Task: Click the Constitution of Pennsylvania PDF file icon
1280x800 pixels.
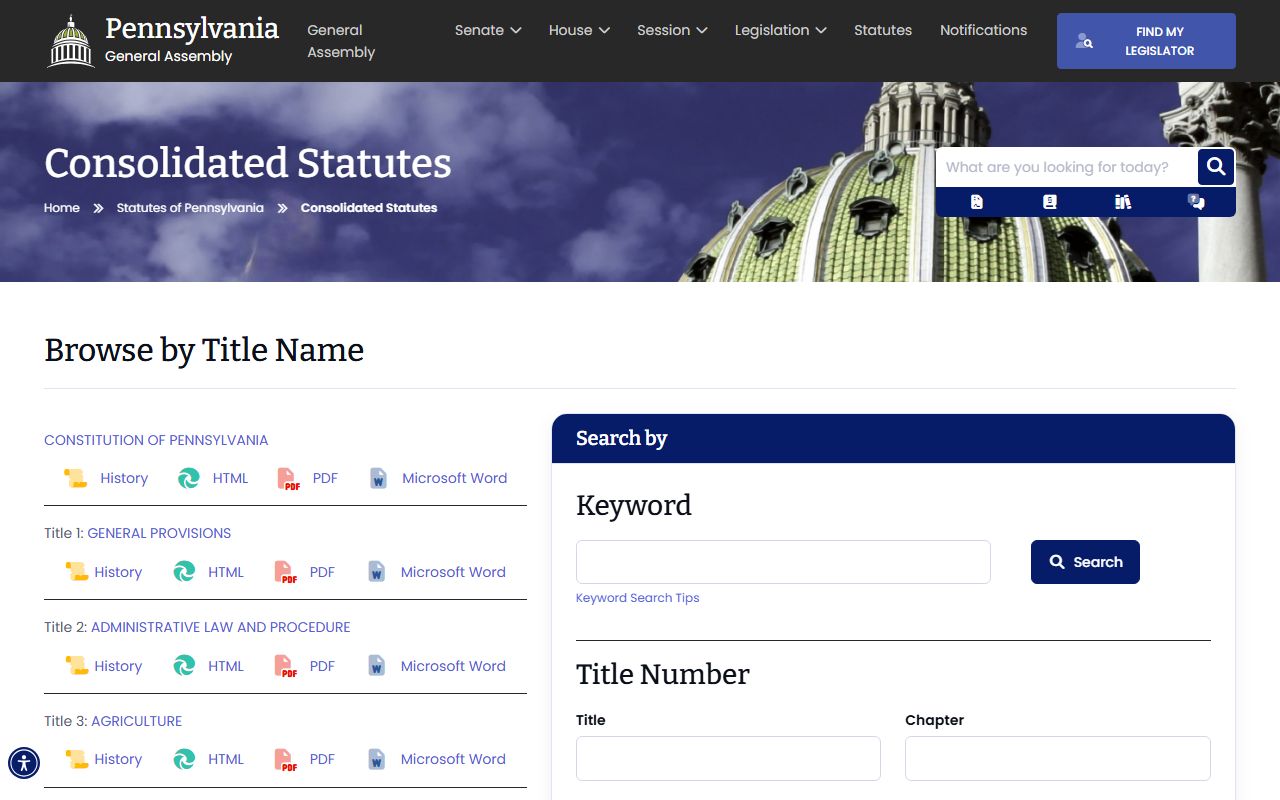Action: pos(289,479)
